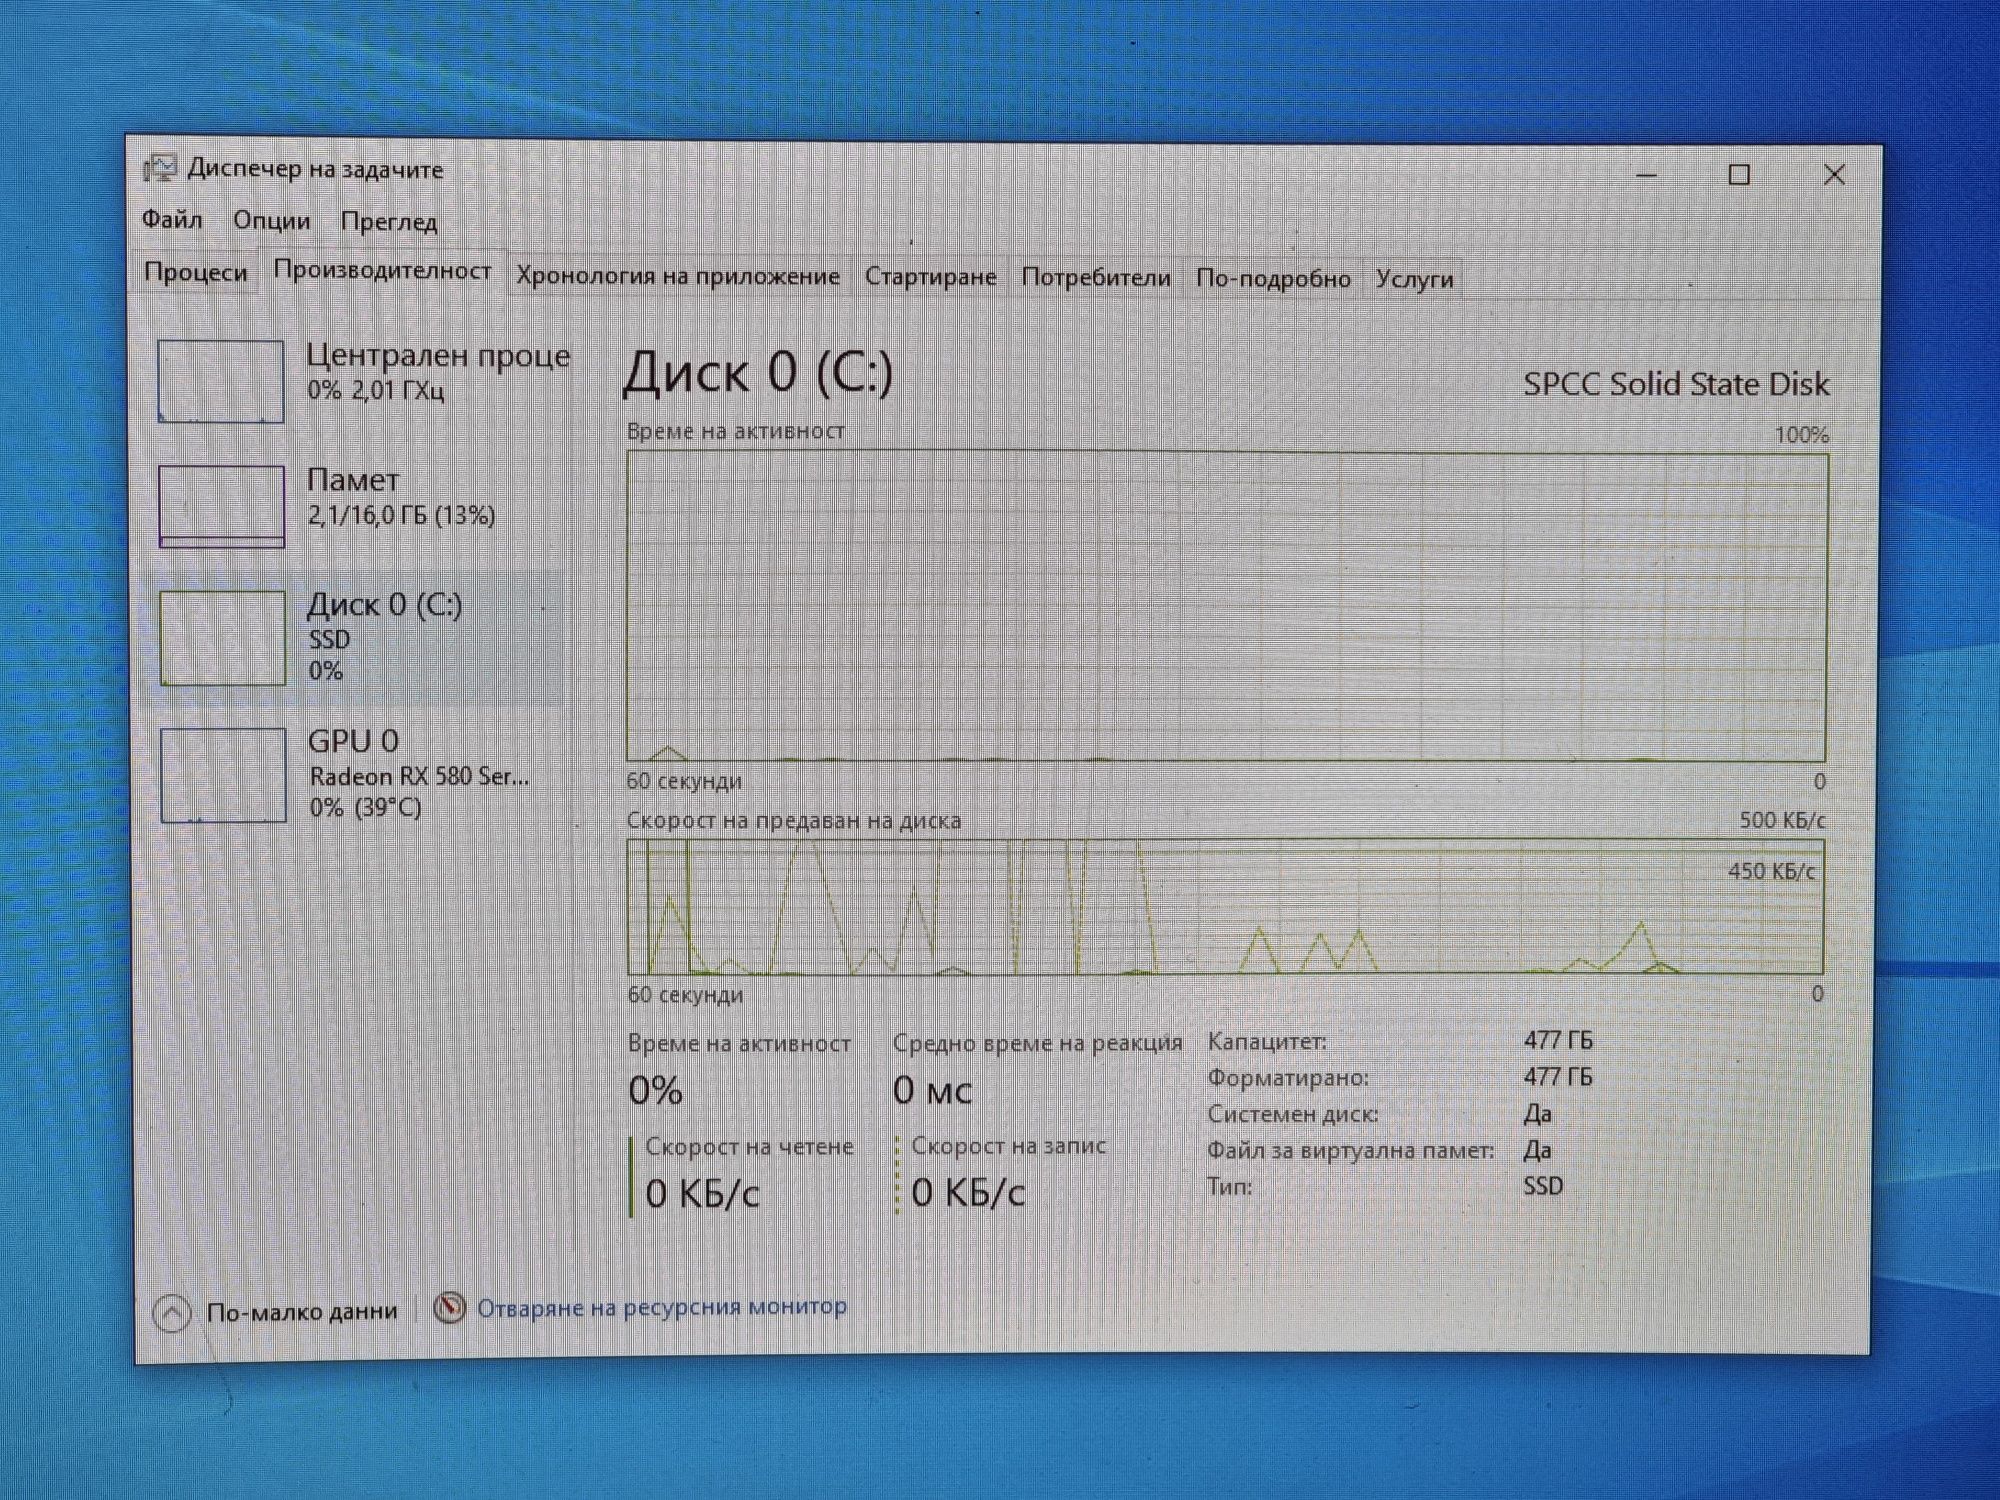This screenshot has width=2000, height=1500.
Task: Click the 450 КБ/с graph scale label
Action: point(1771,871)
